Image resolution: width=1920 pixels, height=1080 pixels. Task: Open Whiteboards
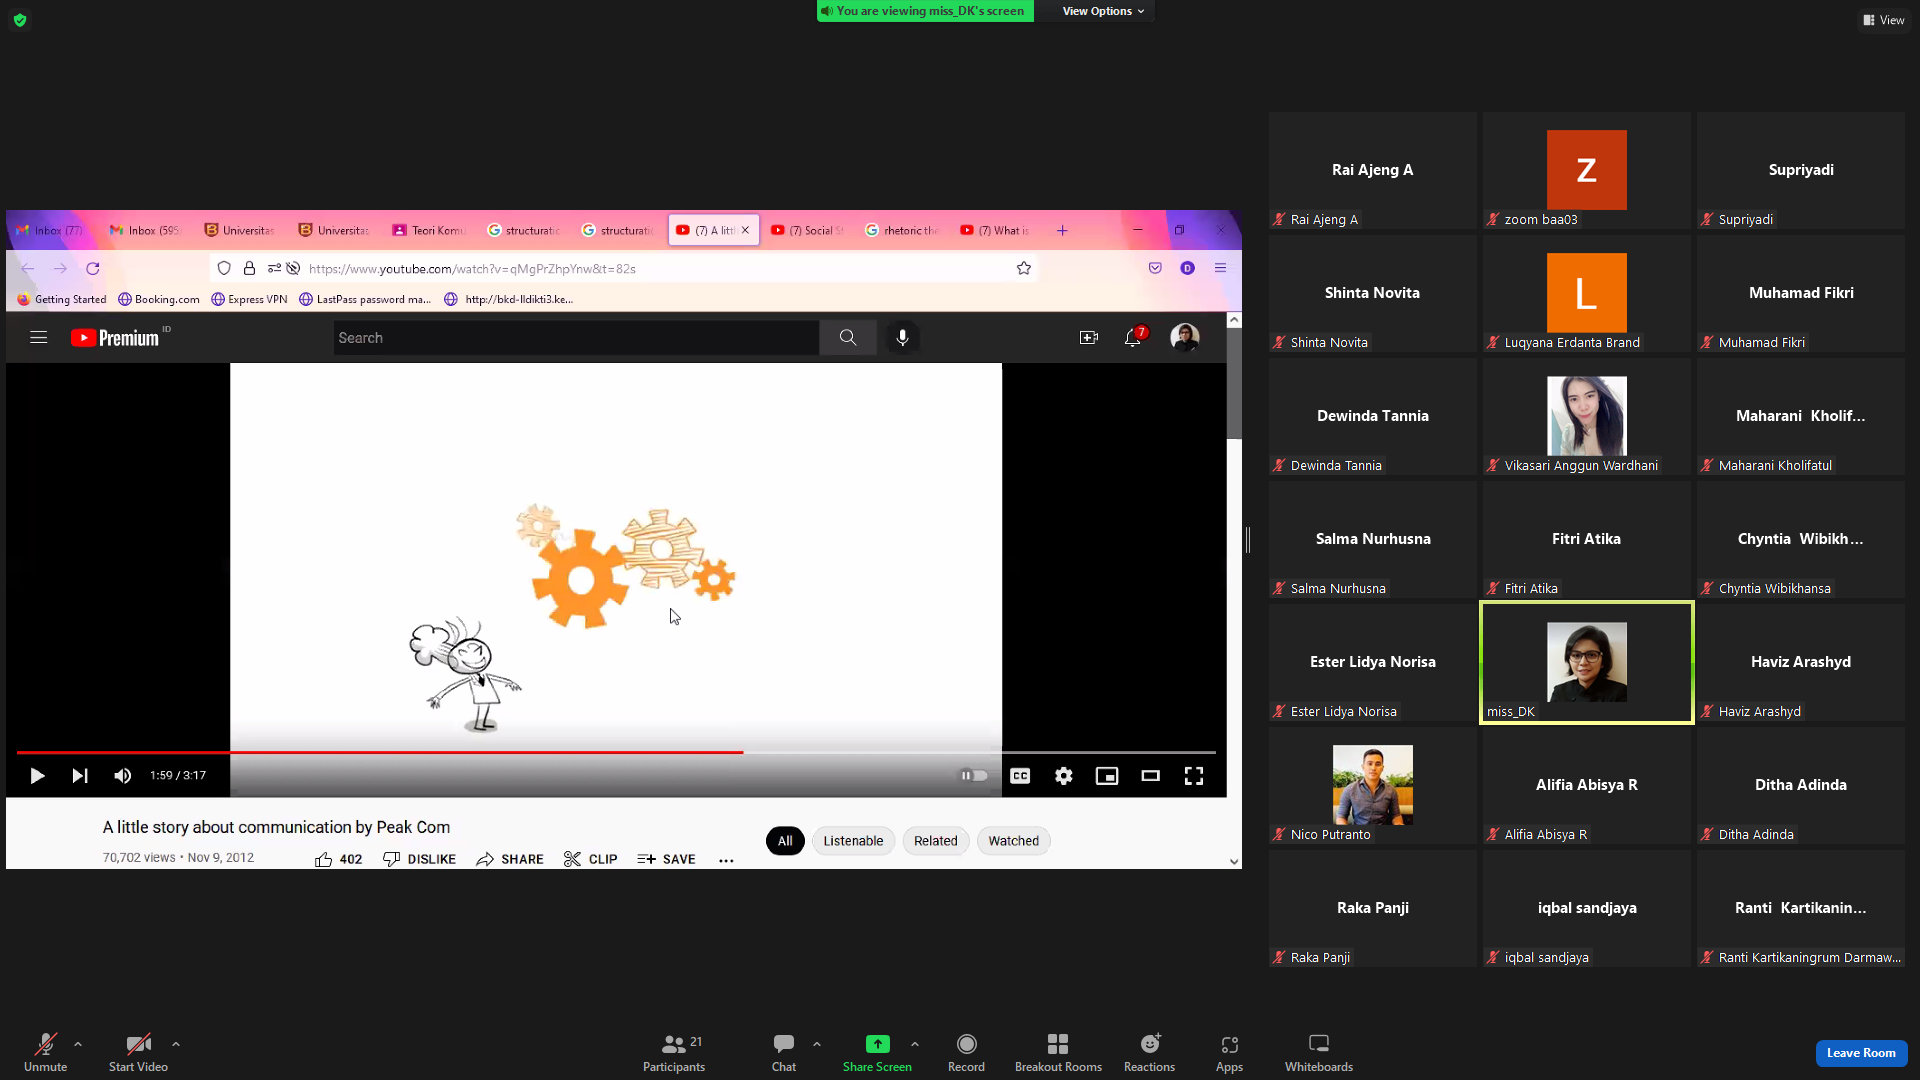(x=1319, y=1052)
